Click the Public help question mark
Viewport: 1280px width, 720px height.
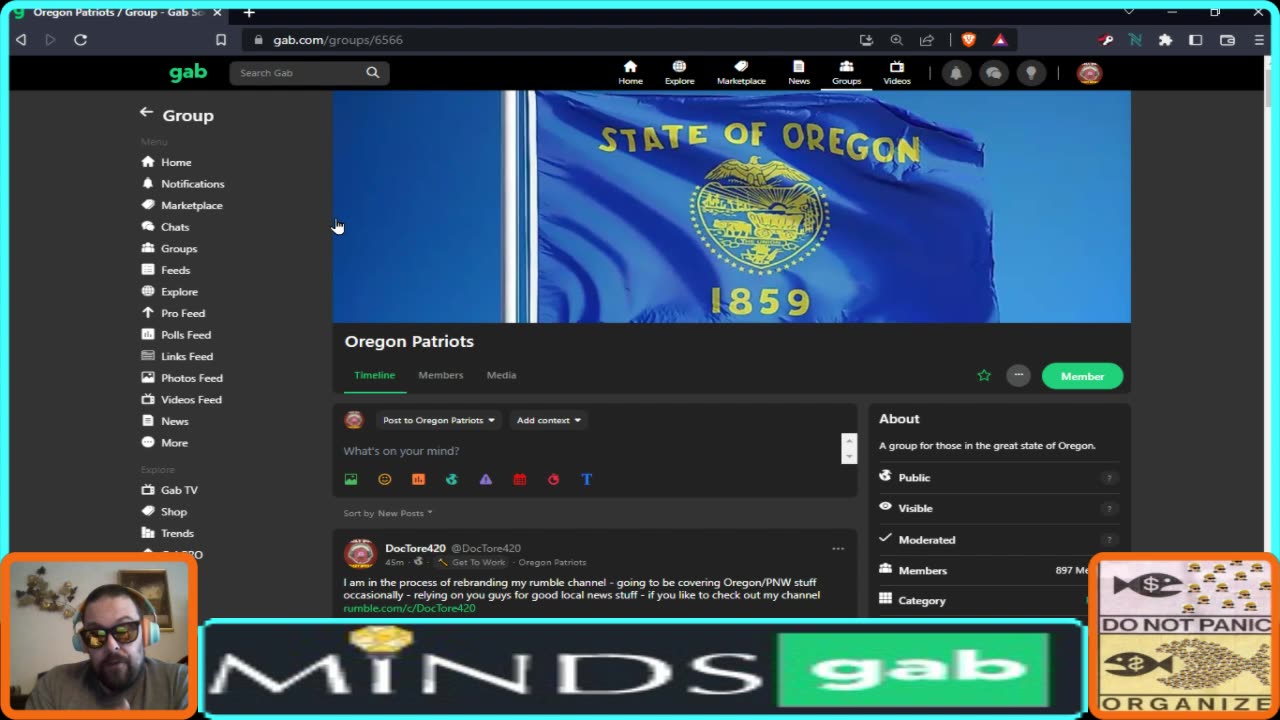pyautogui.click(x=1108, y=478)
